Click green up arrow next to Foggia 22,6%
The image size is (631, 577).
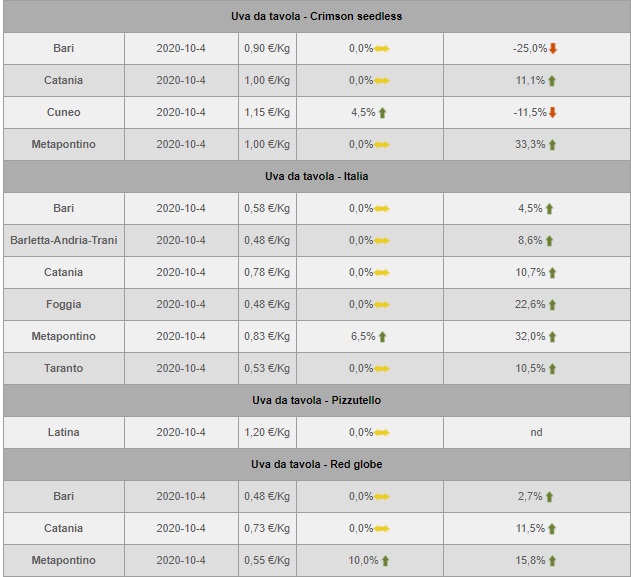coord(552,304)
